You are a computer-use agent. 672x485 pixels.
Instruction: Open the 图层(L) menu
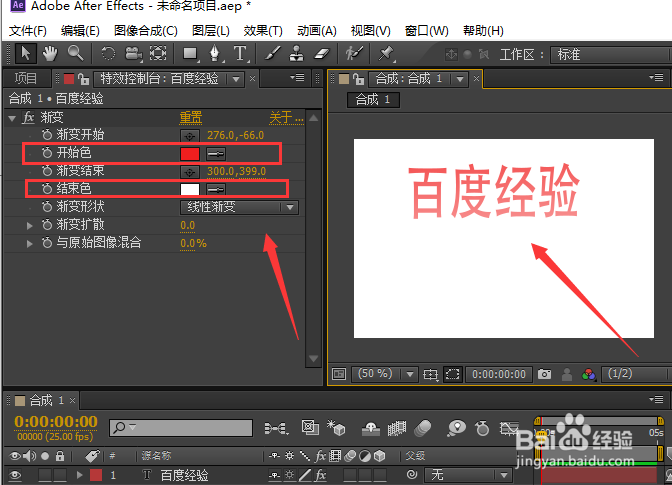[x=211, y=31]
